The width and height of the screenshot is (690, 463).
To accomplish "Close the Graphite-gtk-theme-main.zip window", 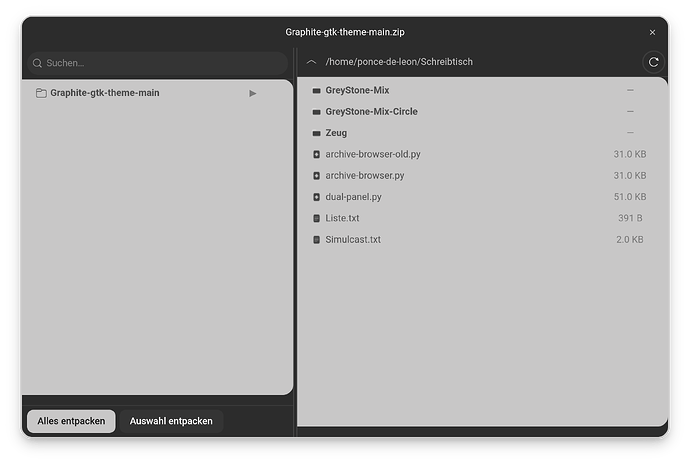I will pyautogui.click(x=652, y=32).
